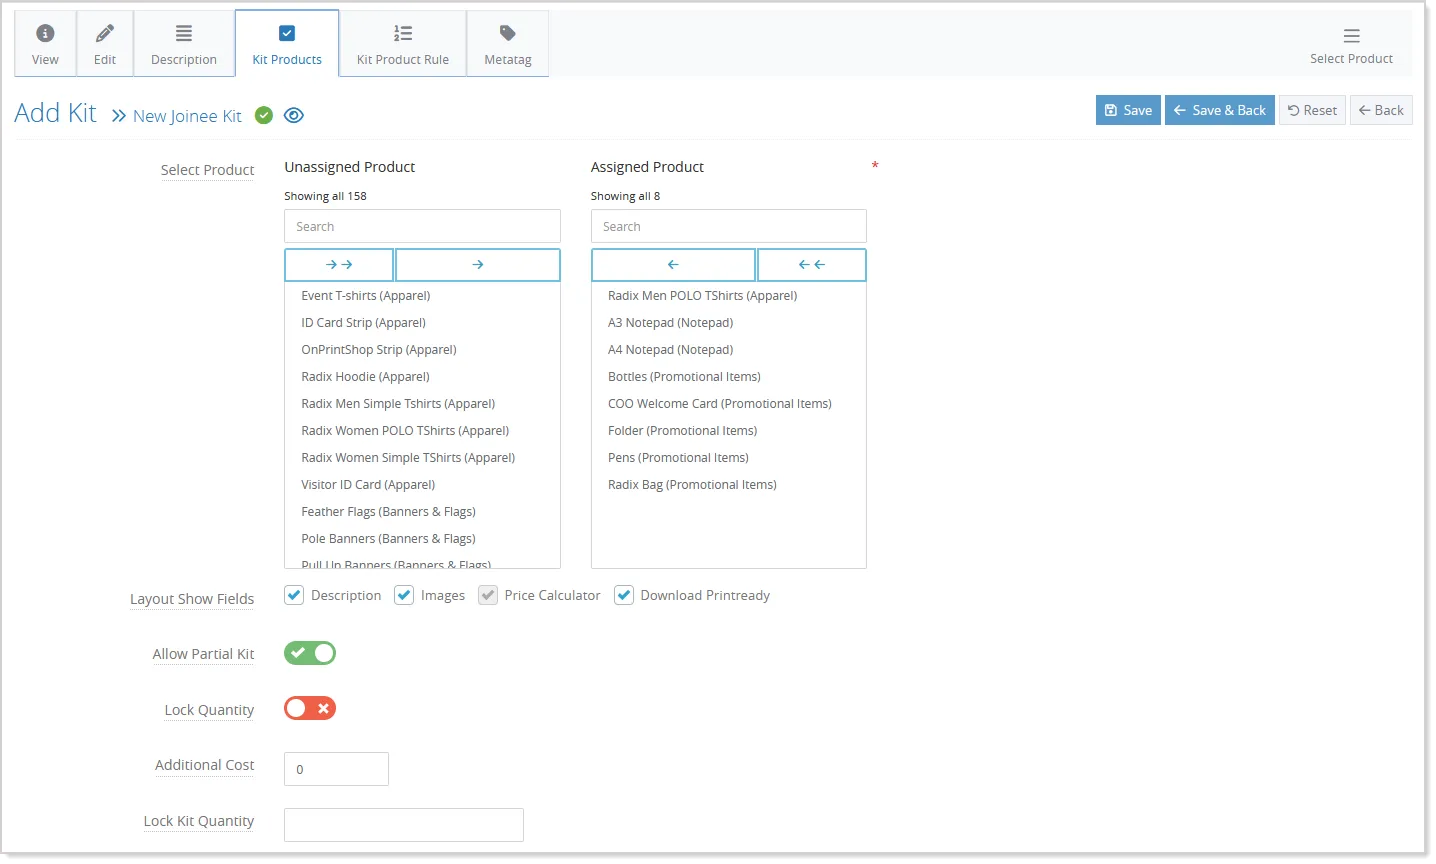Select the Kit Products tab
This screenshot has height=864, width=1436.
(x=287, y=44)
